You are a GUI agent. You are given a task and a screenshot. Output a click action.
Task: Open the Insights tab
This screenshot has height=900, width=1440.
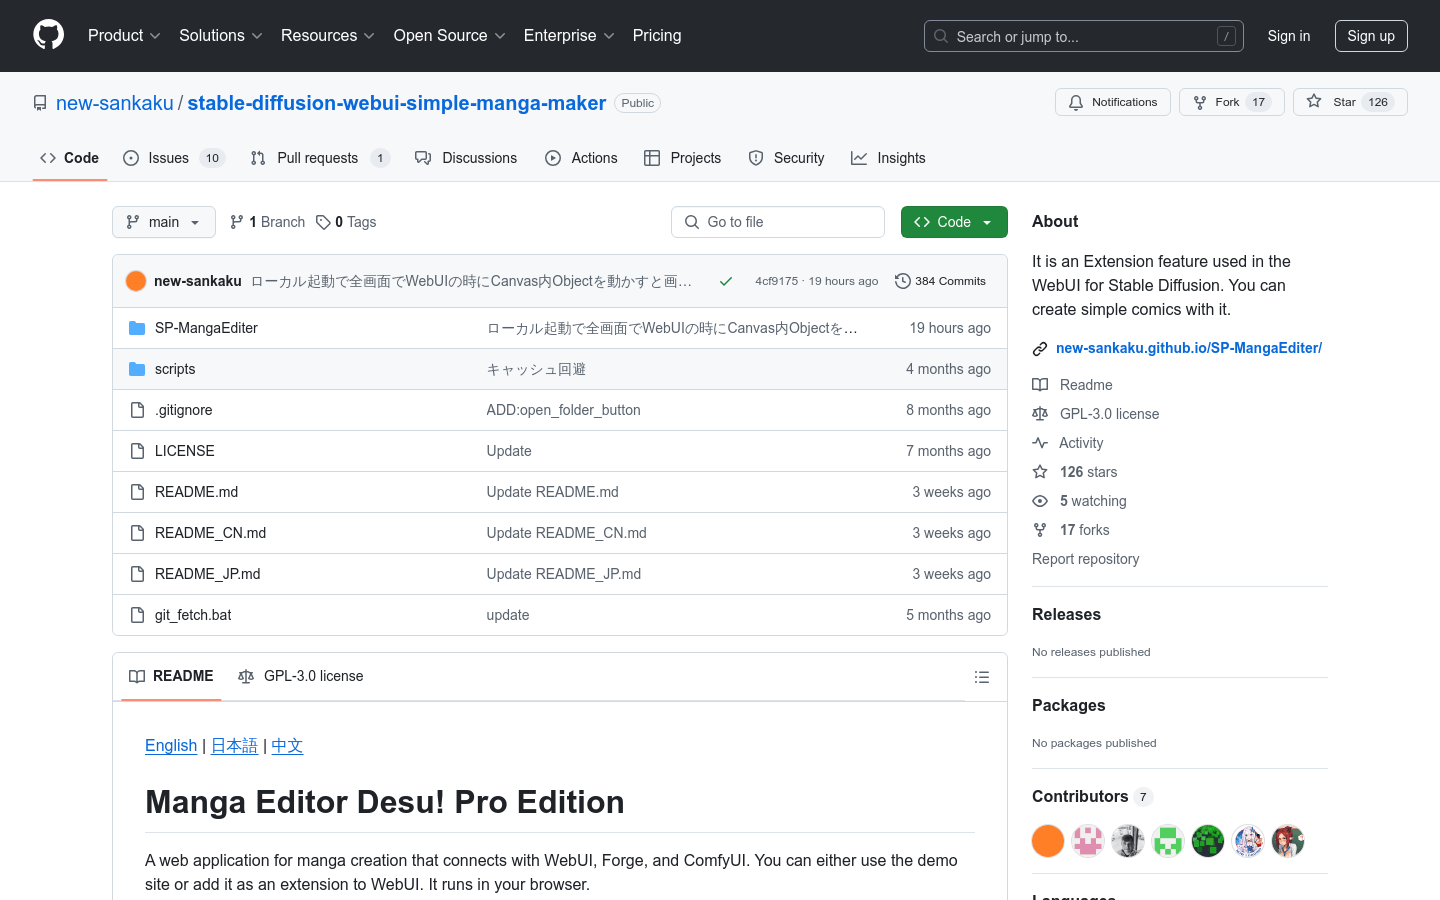tap(888, 158)
